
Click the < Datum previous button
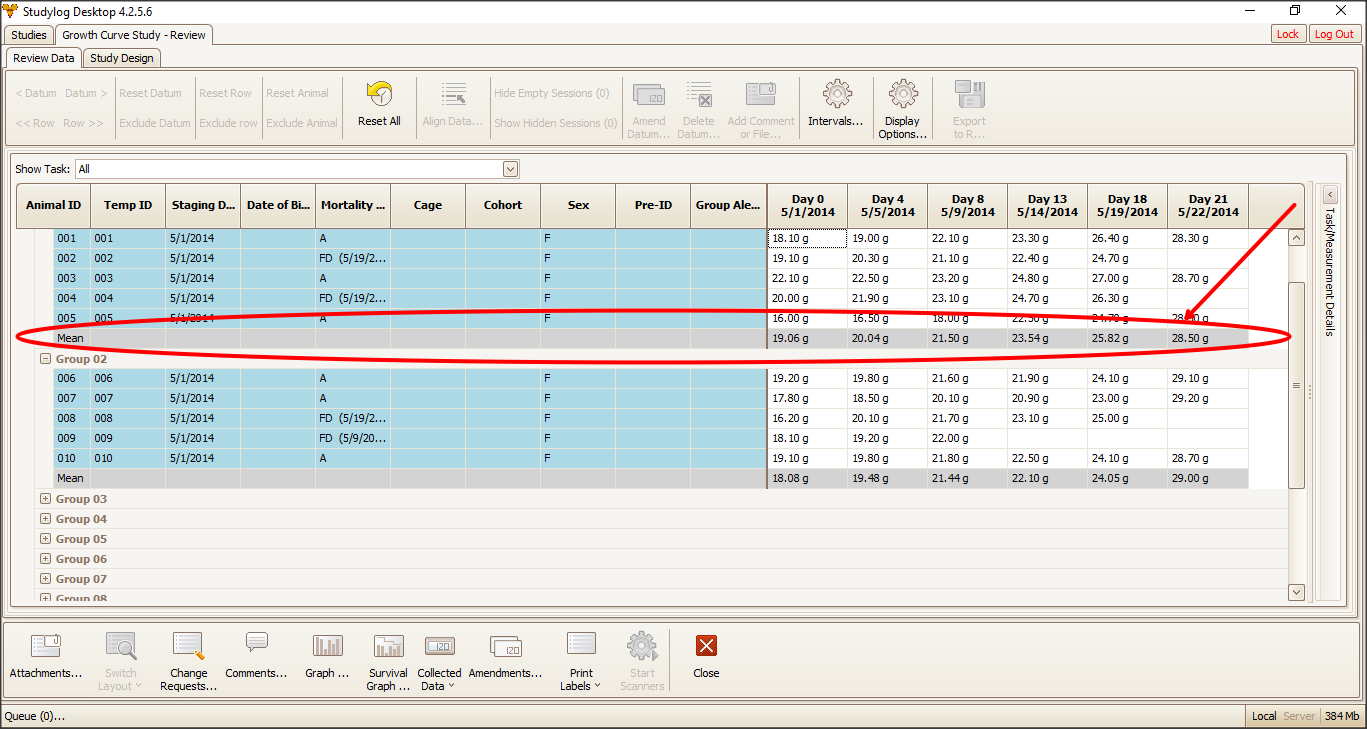click(36, 93)
